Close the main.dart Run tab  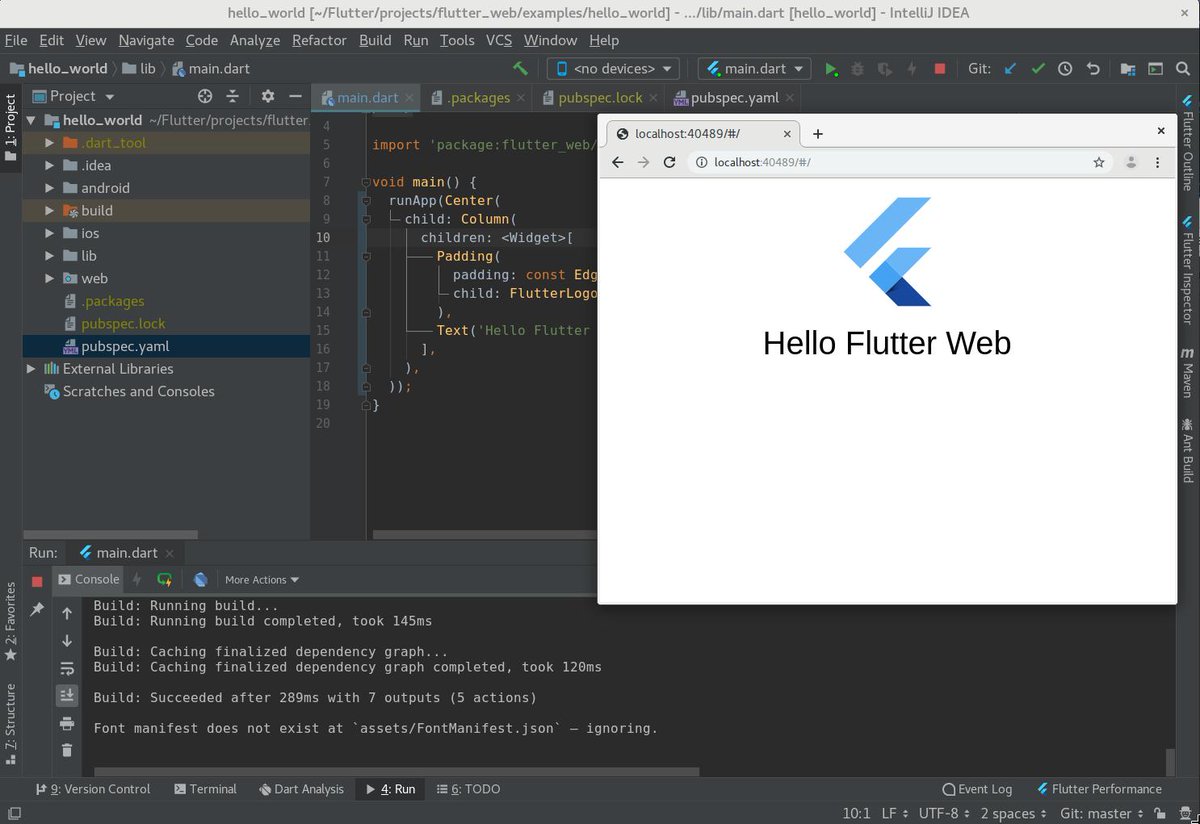[169, 553]
